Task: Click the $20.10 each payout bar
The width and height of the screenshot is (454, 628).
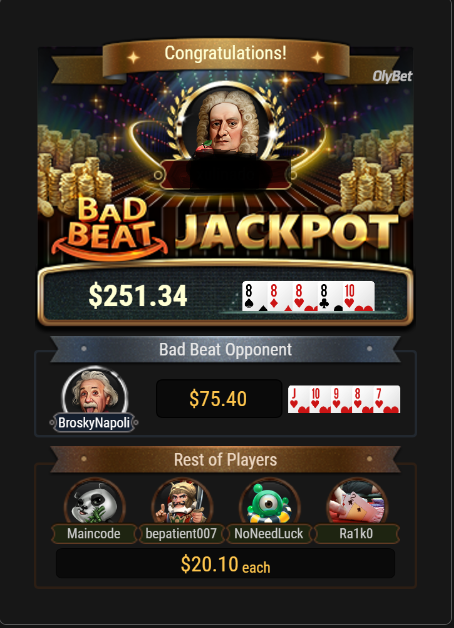Action: (x=225, y=564)
